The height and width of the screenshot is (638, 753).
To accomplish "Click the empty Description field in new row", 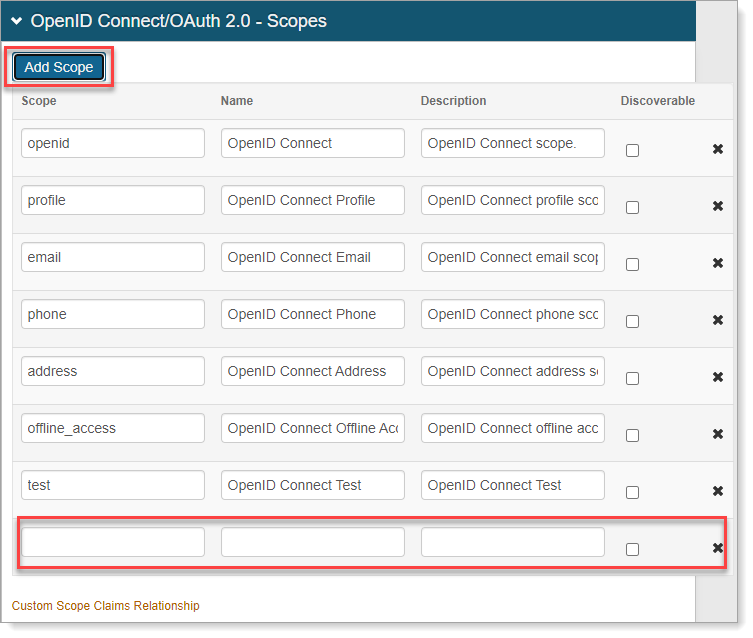I will (x=513, y=542).
